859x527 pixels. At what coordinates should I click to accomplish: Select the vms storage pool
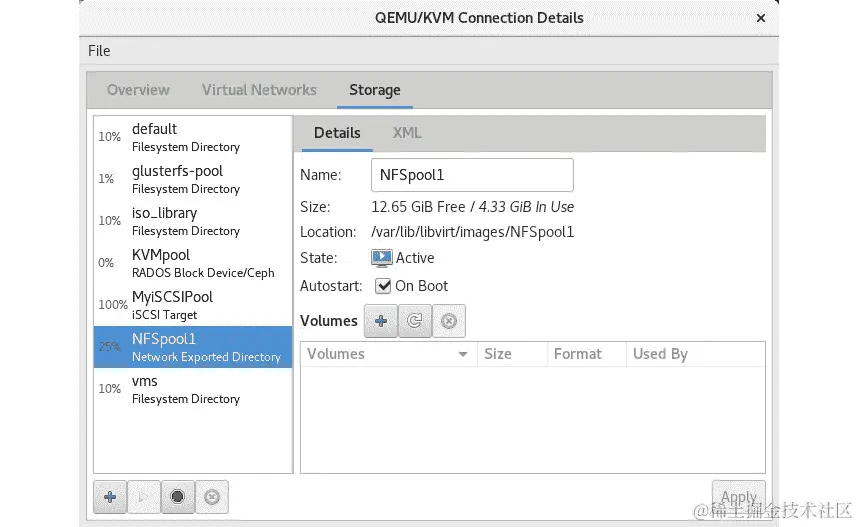(193, 389)
